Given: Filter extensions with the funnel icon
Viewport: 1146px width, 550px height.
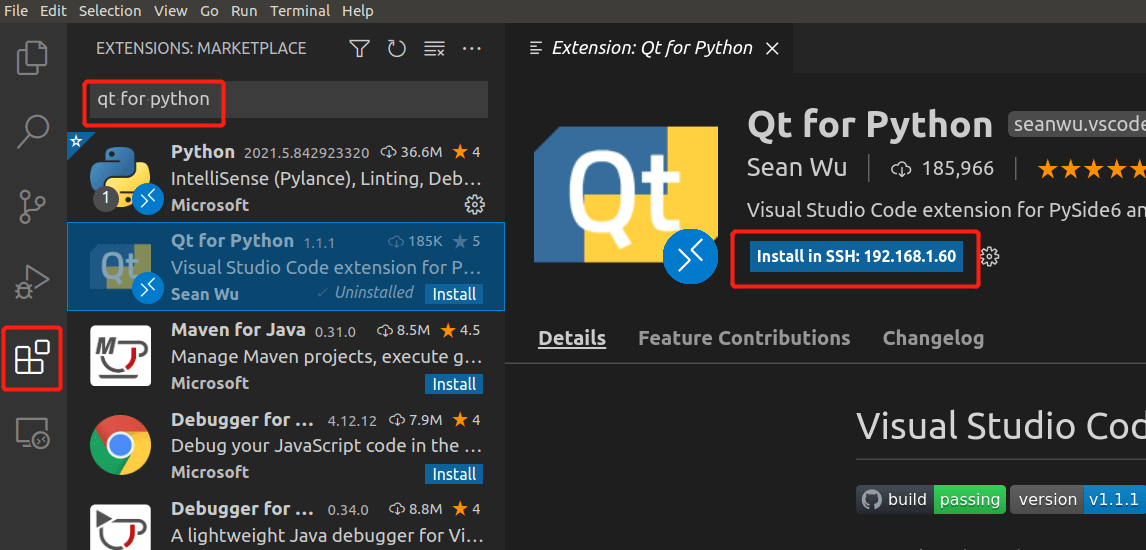Looking at the screenshot, I should click(x=358, y=49).
